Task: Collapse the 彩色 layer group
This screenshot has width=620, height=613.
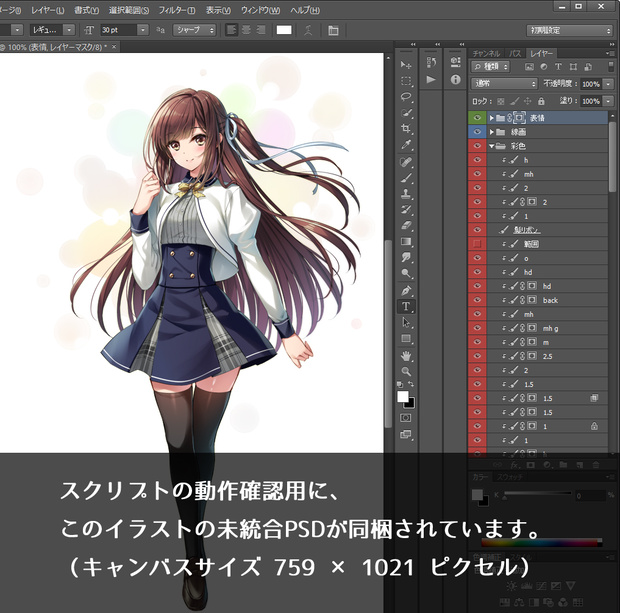Action: click(491, 146)
